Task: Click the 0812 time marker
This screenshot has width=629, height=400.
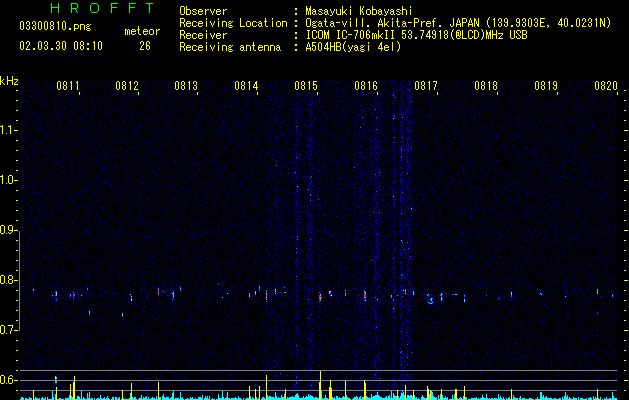Action: [127, 85]
